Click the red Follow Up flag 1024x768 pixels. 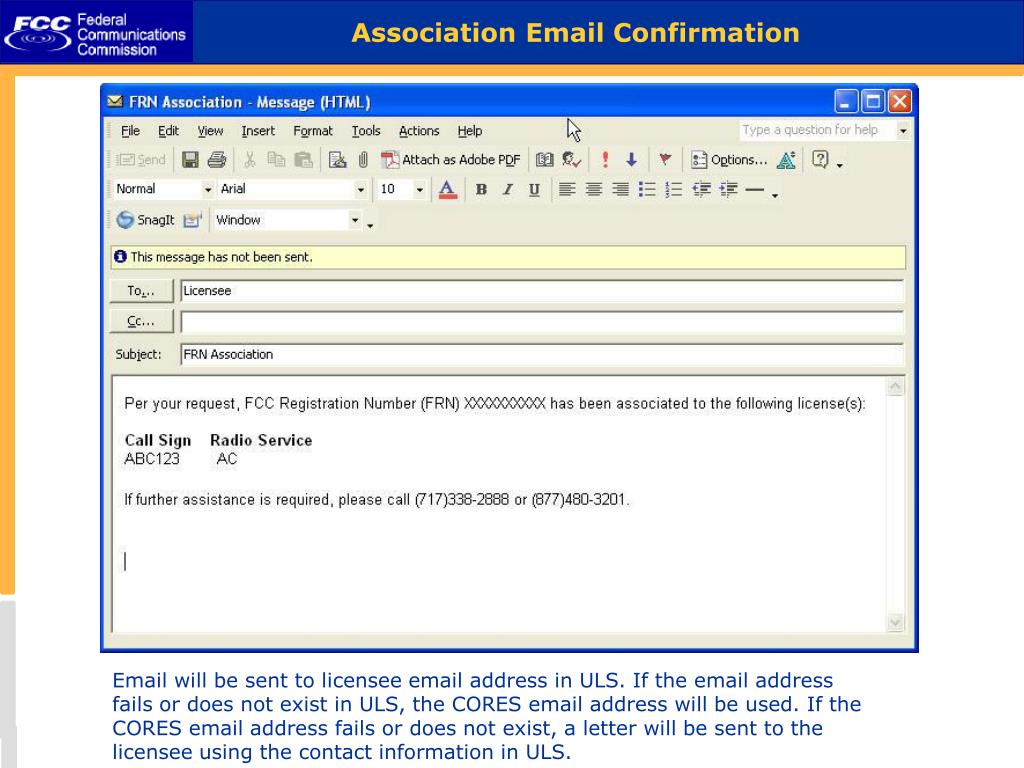pyautogui.click(x=665, y=159)
